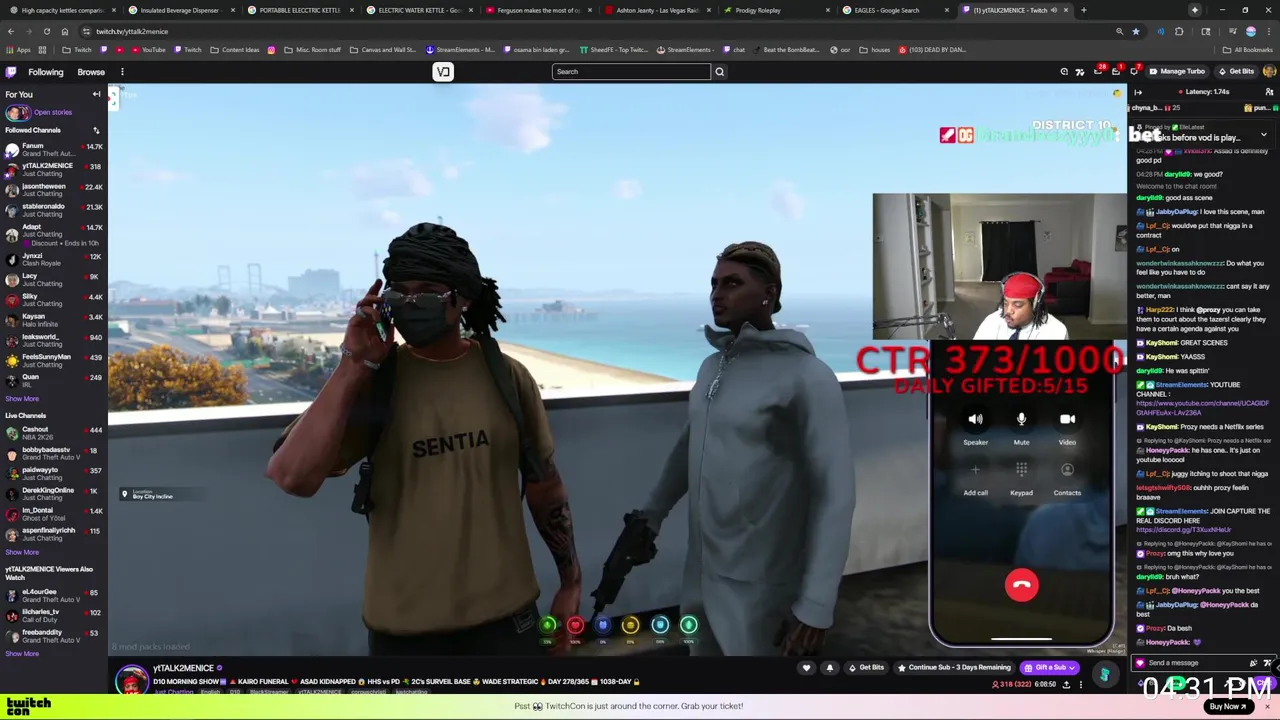Screen dimensions: 1280x720
Task: Open Adapt channel in sidebar
Action: [x=52, y=234]
